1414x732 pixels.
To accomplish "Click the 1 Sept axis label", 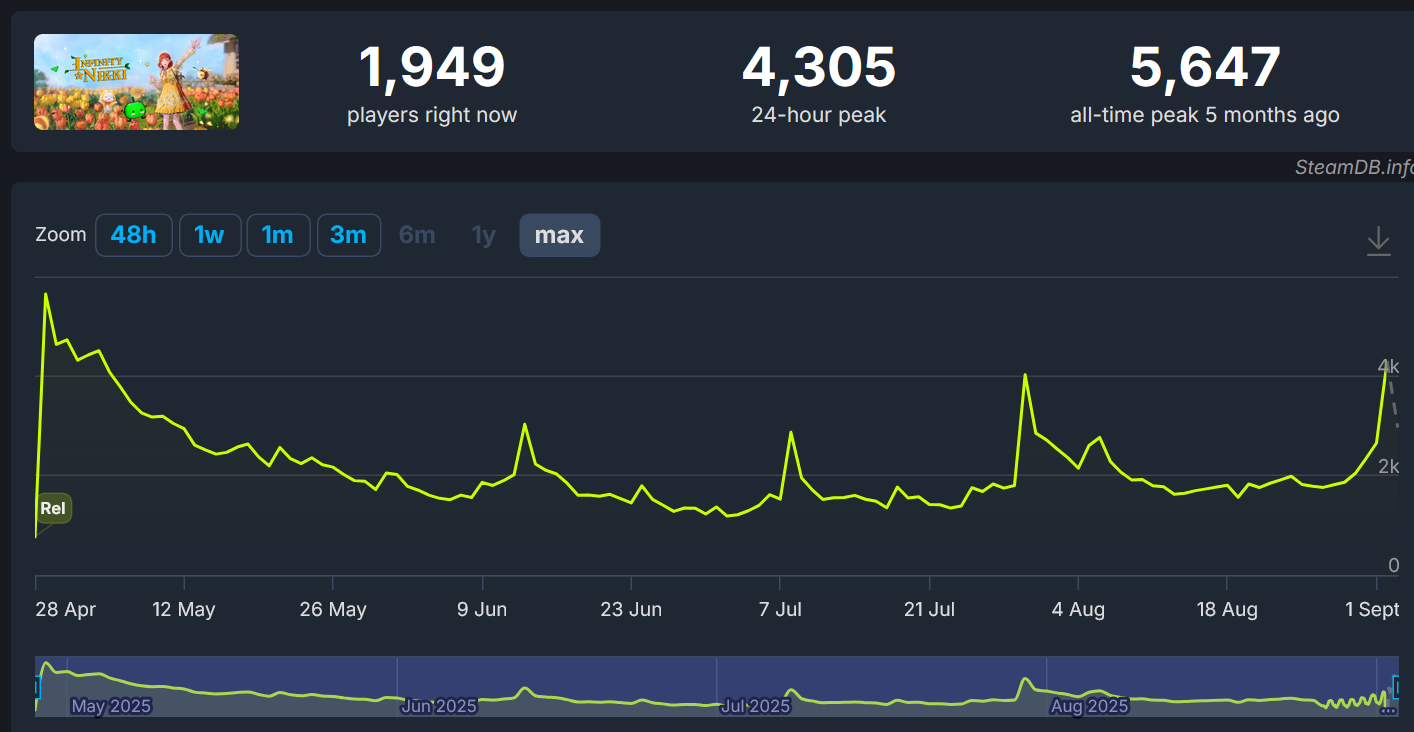I will point(1372,609).
